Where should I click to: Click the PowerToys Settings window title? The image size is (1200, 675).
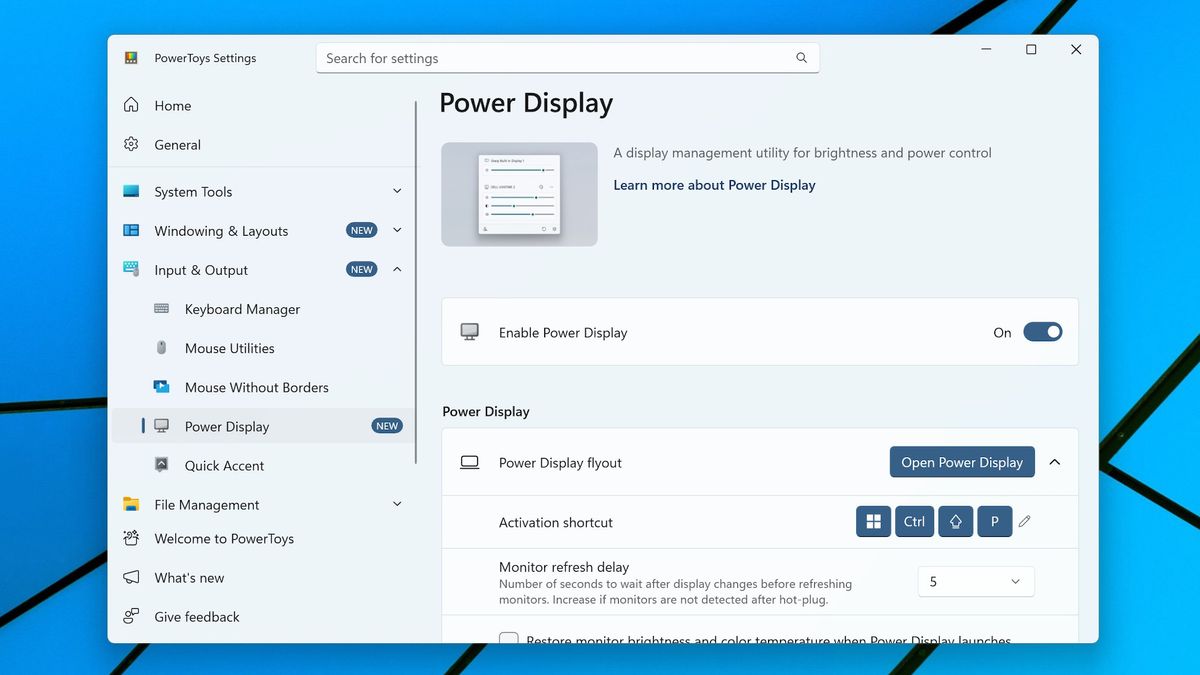(205, 58)
